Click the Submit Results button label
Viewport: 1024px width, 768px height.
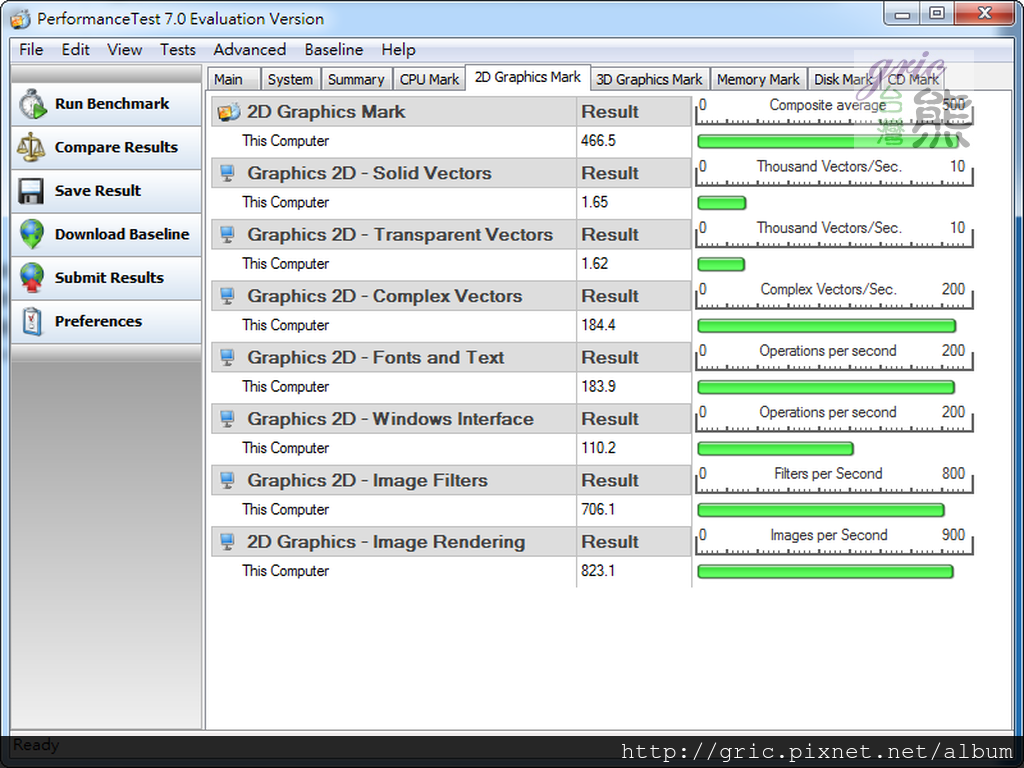coord(109,278)
